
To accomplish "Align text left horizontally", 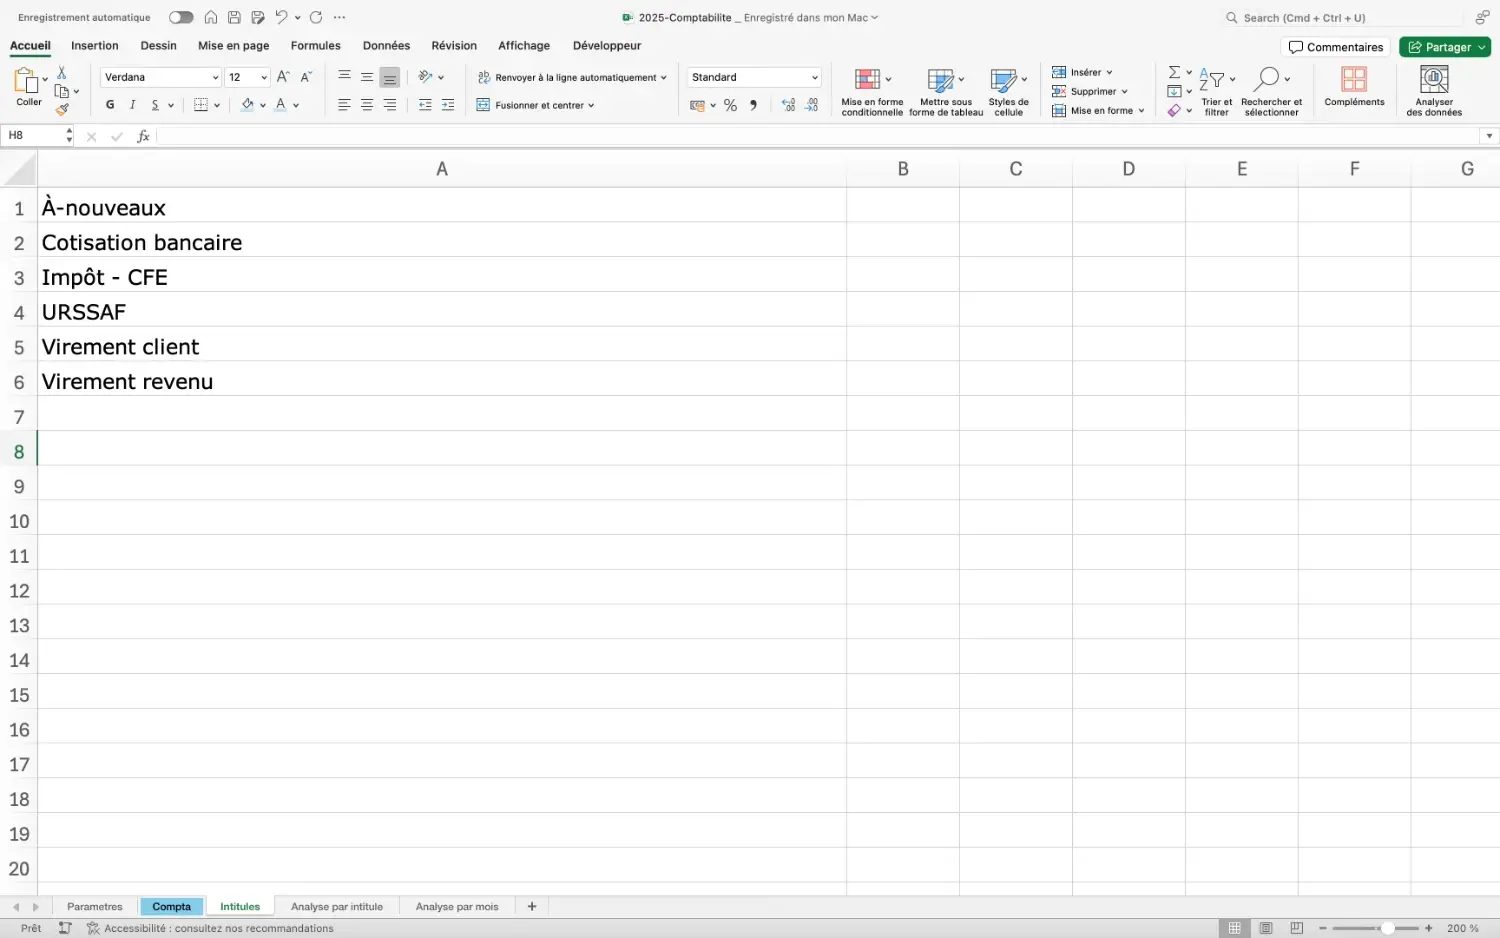I will coord(344,105).
